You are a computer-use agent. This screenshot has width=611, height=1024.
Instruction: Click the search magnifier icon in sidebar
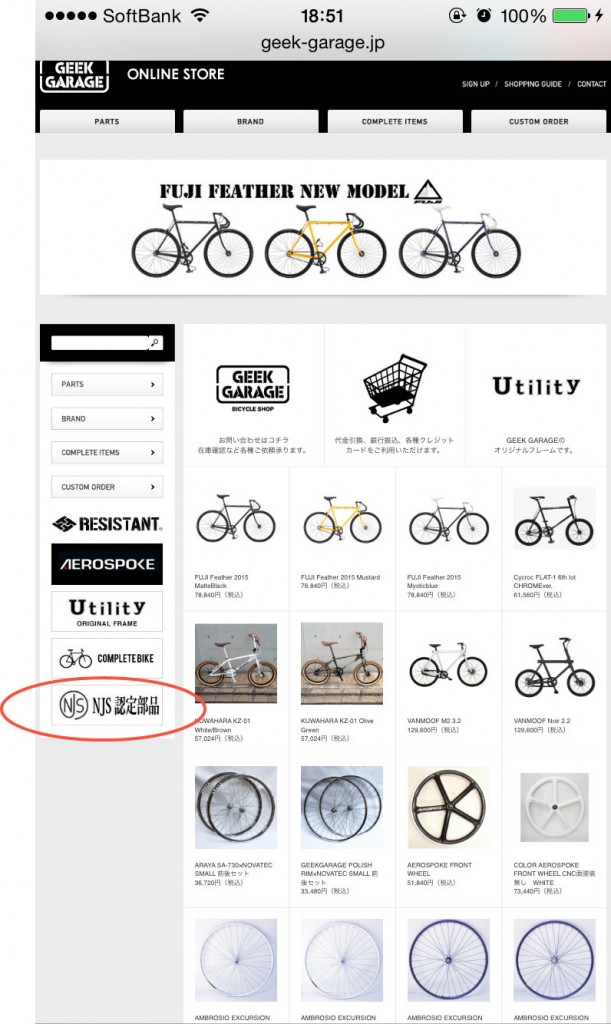point(155,342)
